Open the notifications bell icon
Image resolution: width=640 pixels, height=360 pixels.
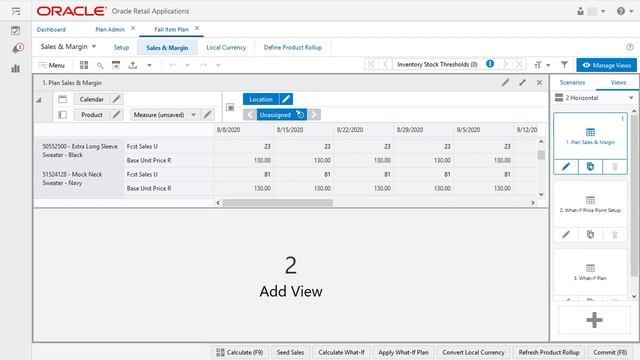(x=17, y=49)
